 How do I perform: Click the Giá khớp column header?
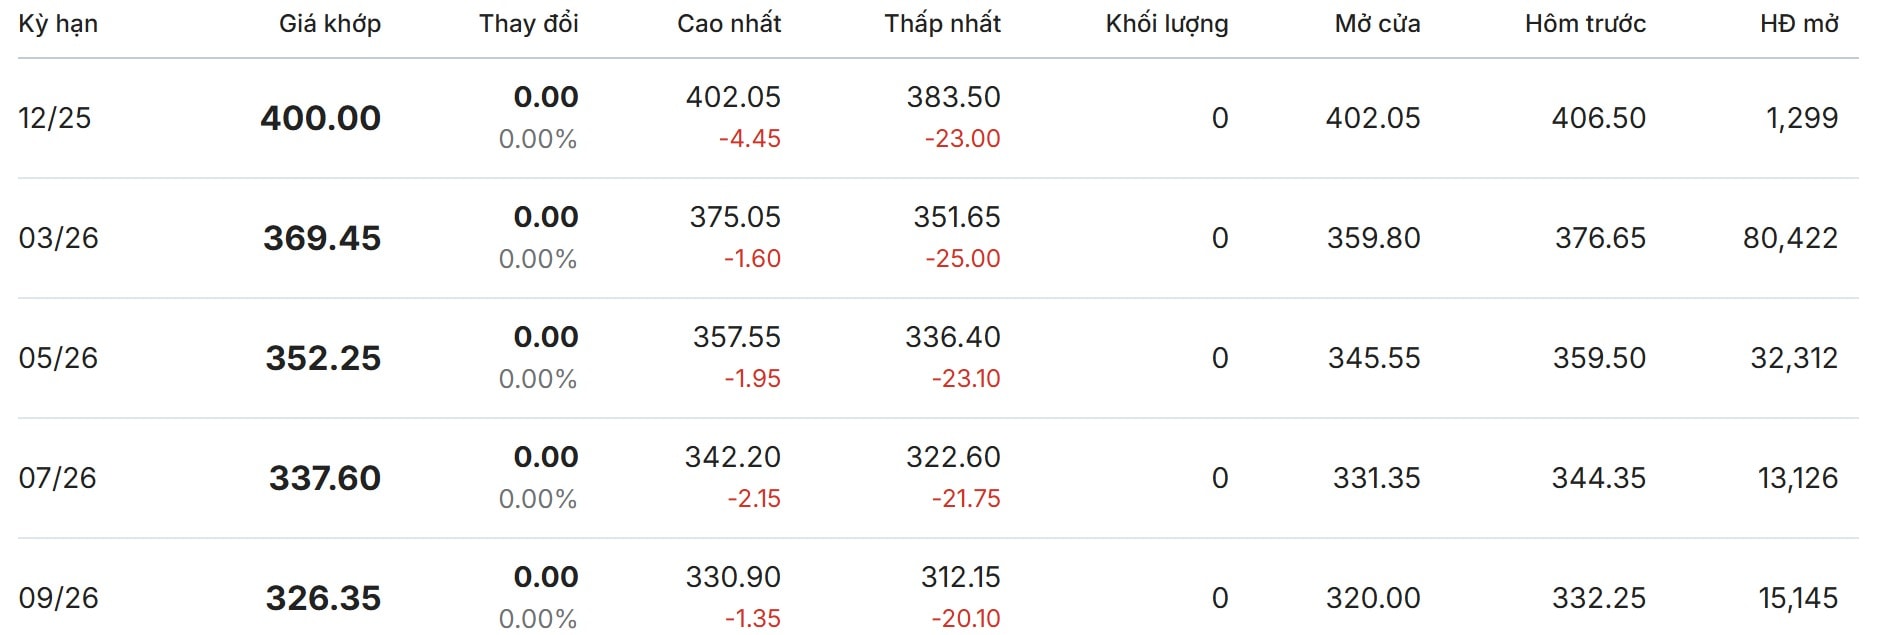tap(329, 24)
